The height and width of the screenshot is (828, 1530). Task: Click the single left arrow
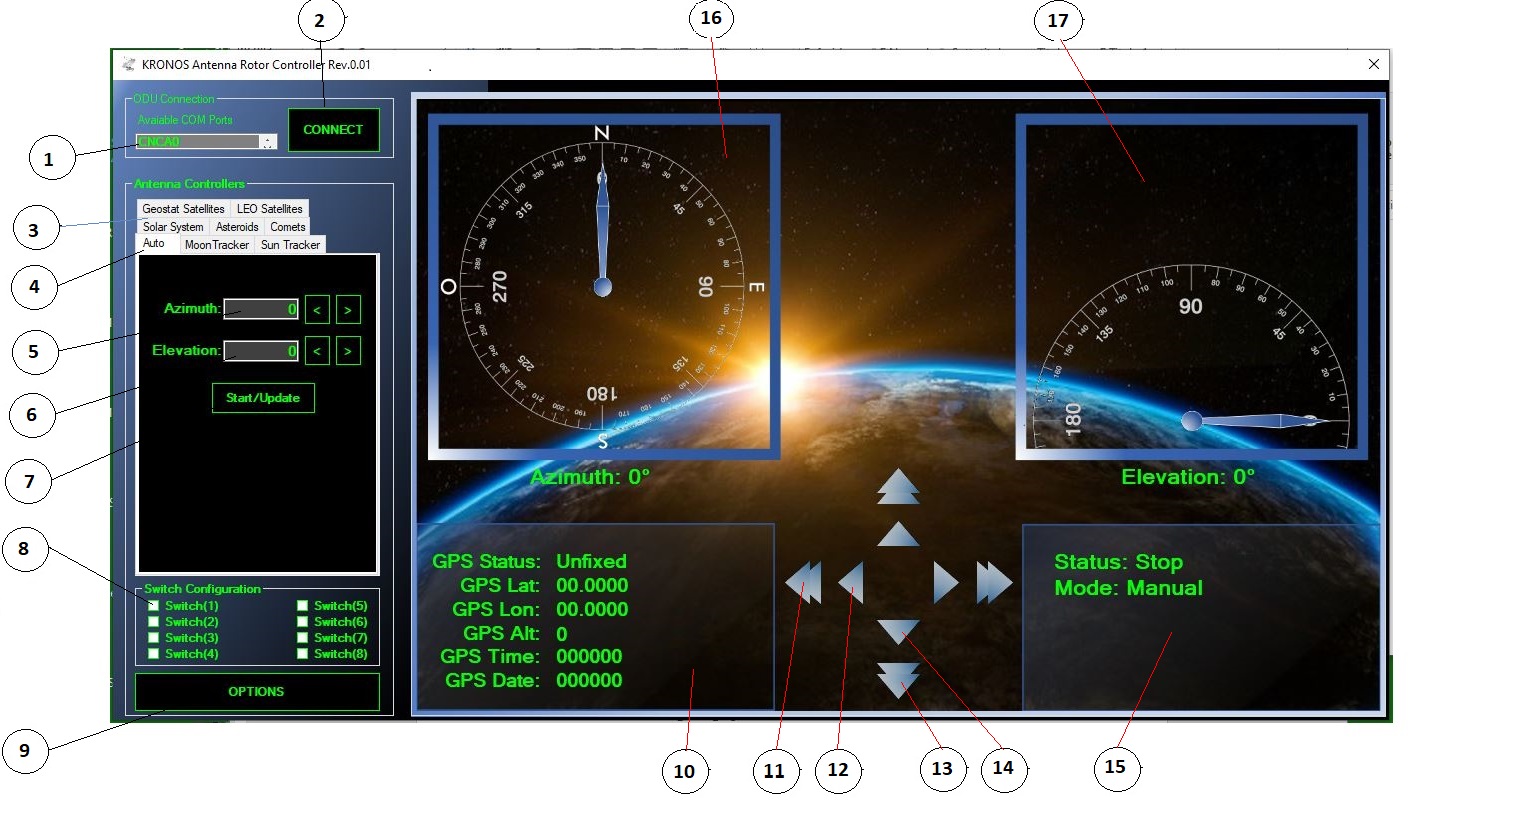(x=851, y=582)
